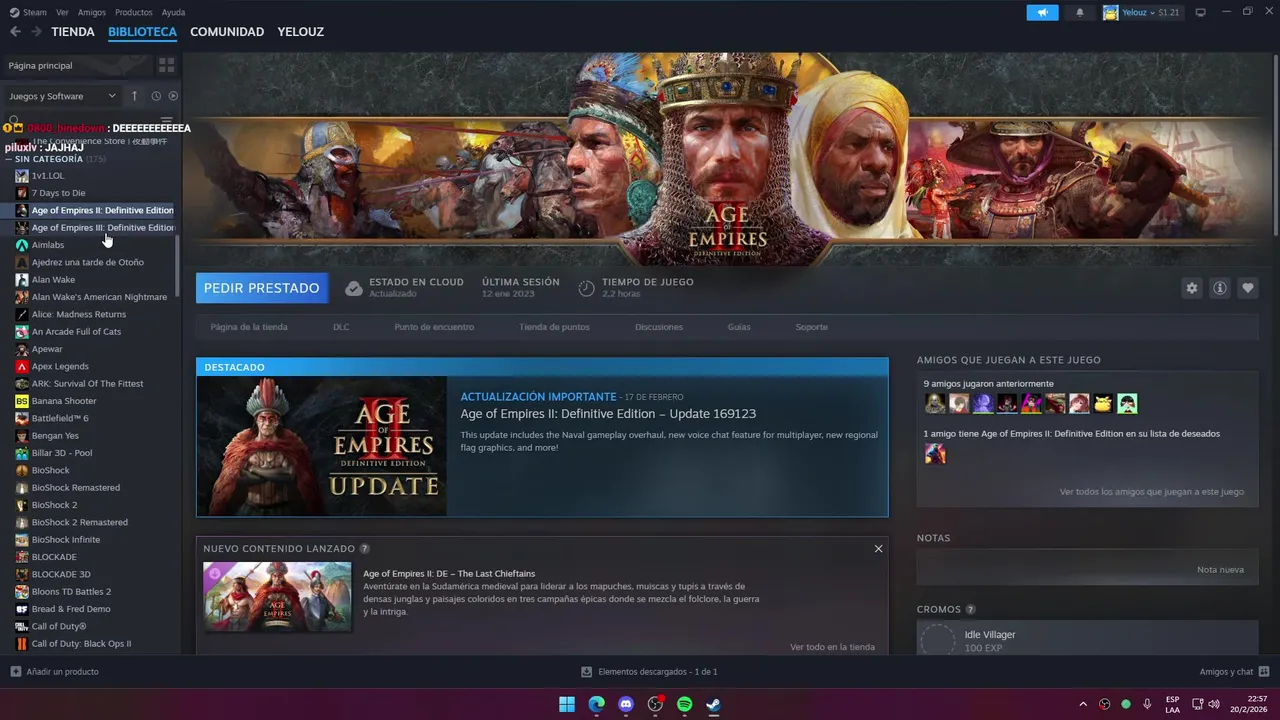Open the Discusiones tab
This screenshot has height=720, width=1280.
pyautogui.click(x=659, y=327)
